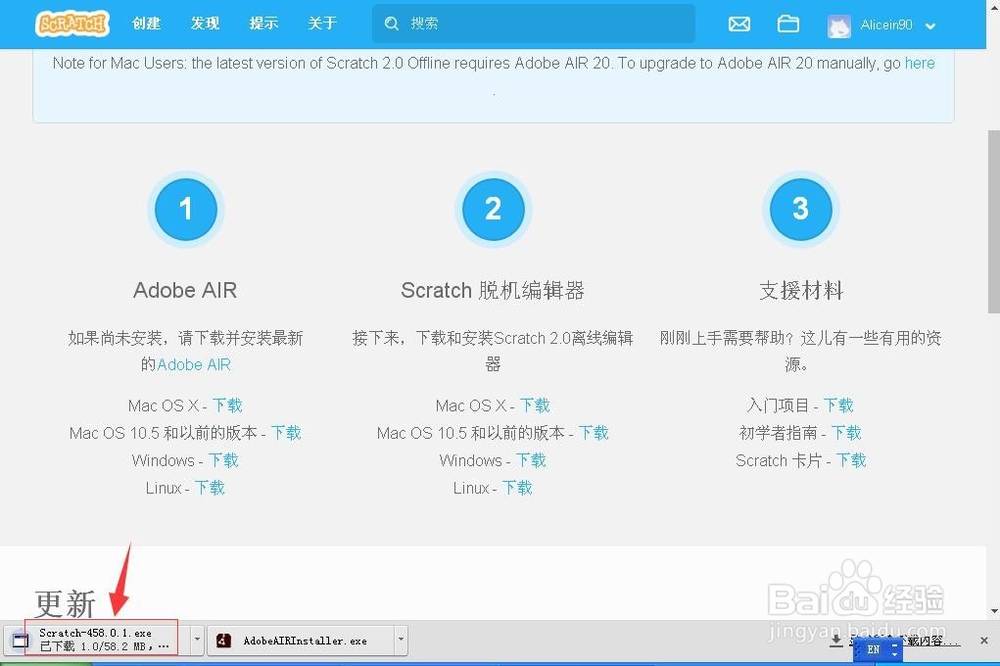The height and width of the screenshot is (666, 1000).
Task: Download the 初学者指南 guide
Action: click(x=846, y=433)
